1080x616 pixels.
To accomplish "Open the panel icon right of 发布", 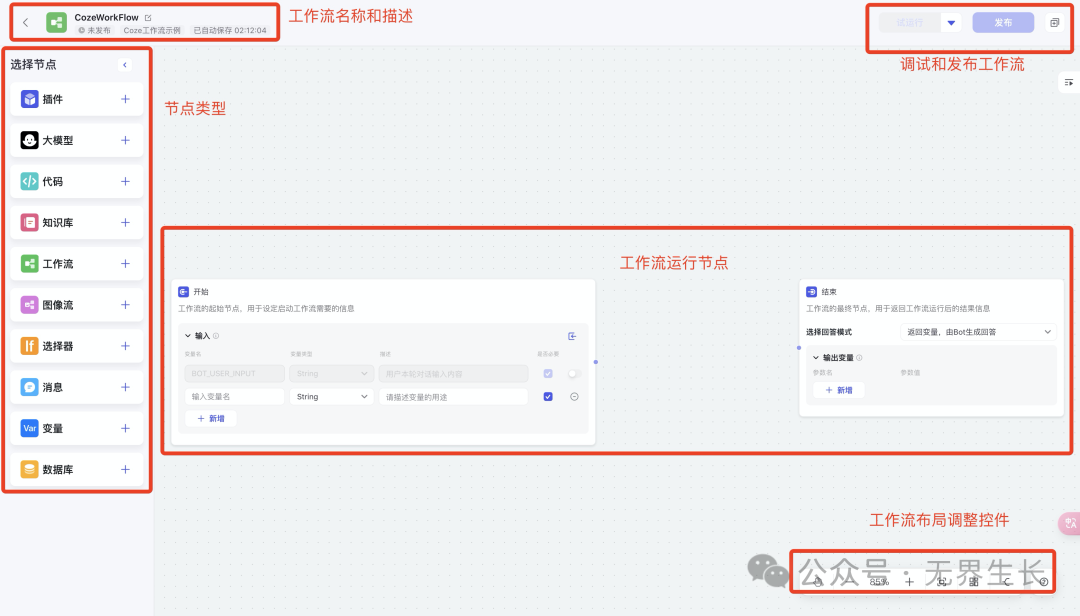I will point(1055,23).
